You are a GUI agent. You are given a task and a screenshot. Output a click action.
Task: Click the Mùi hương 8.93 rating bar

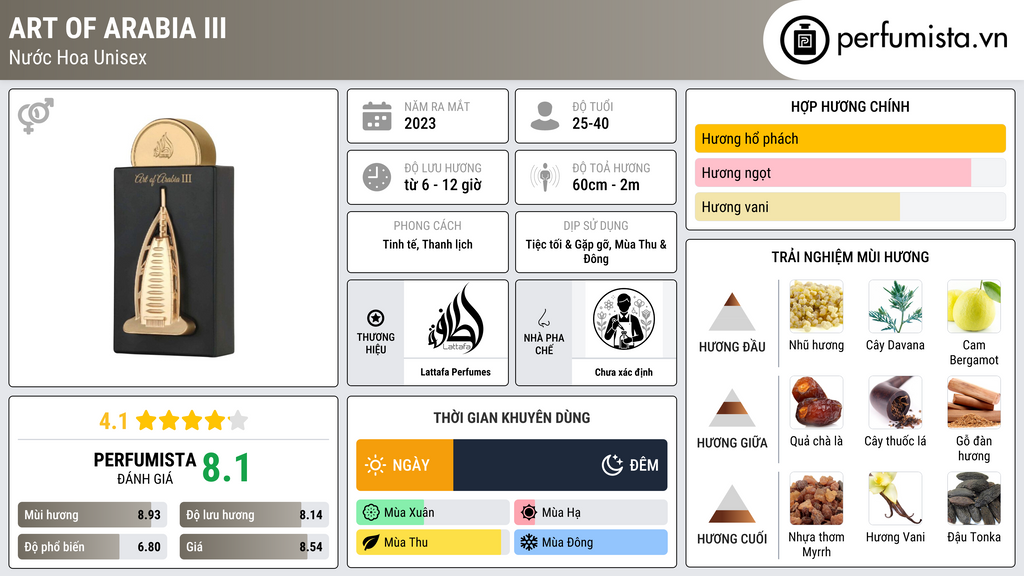[x=93, y=515]
